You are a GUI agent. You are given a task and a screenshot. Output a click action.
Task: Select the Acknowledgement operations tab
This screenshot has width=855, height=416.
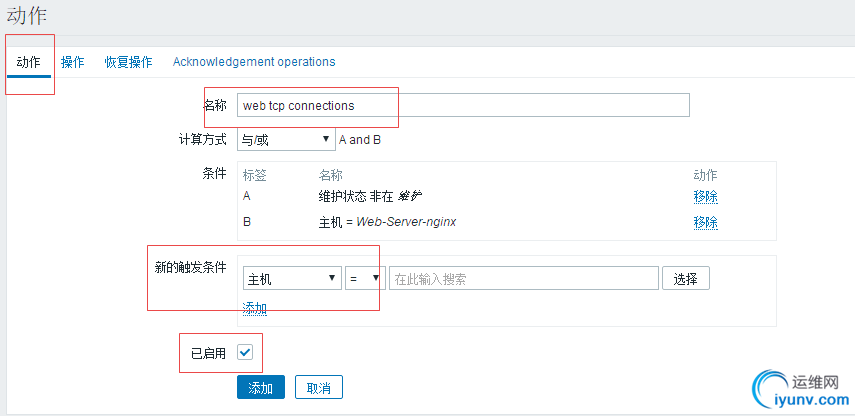(x=254, y=62)
